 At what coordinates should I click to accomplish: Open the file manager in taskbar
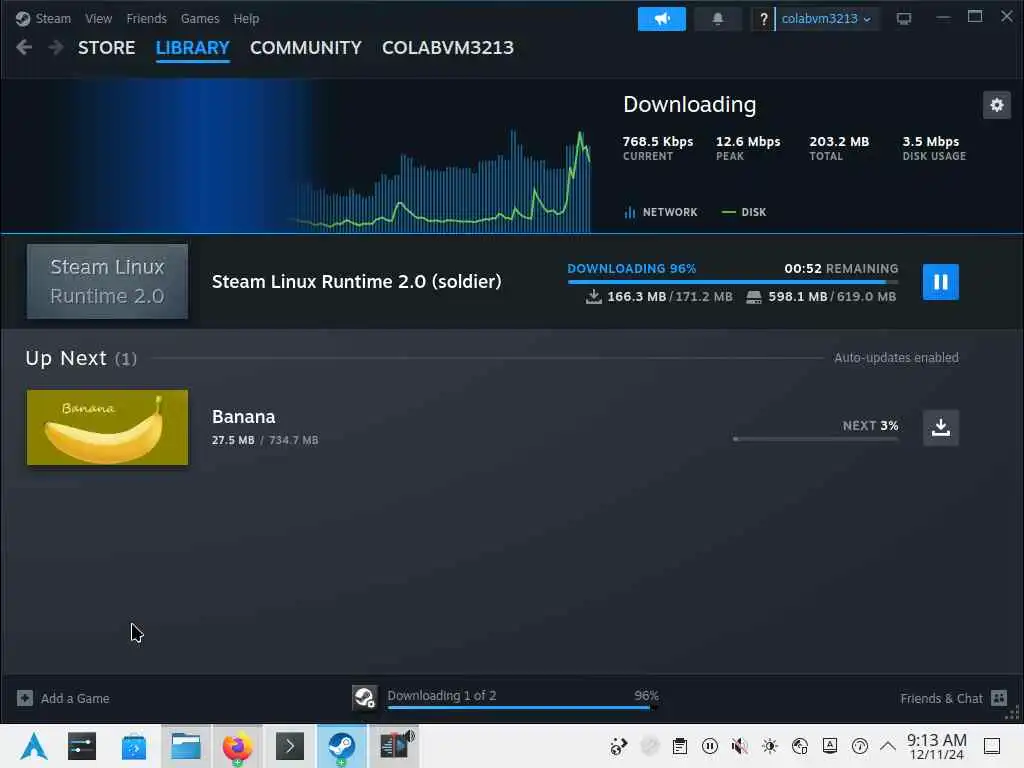pos(186,746)
